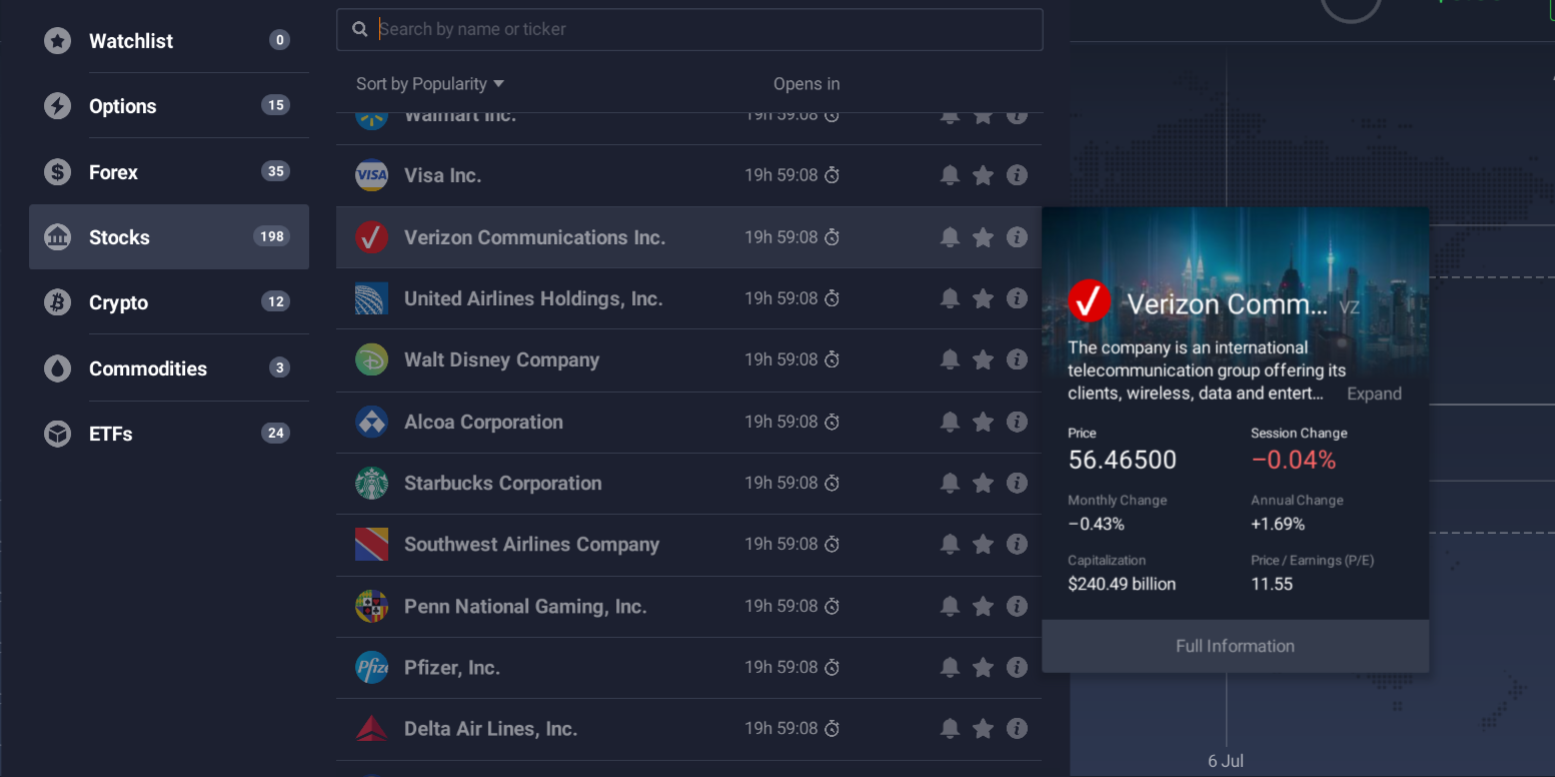The image size is (1555, 777).
Task: Set alert bell for United Airlines Holdings
Action: [x=950, y=298]
